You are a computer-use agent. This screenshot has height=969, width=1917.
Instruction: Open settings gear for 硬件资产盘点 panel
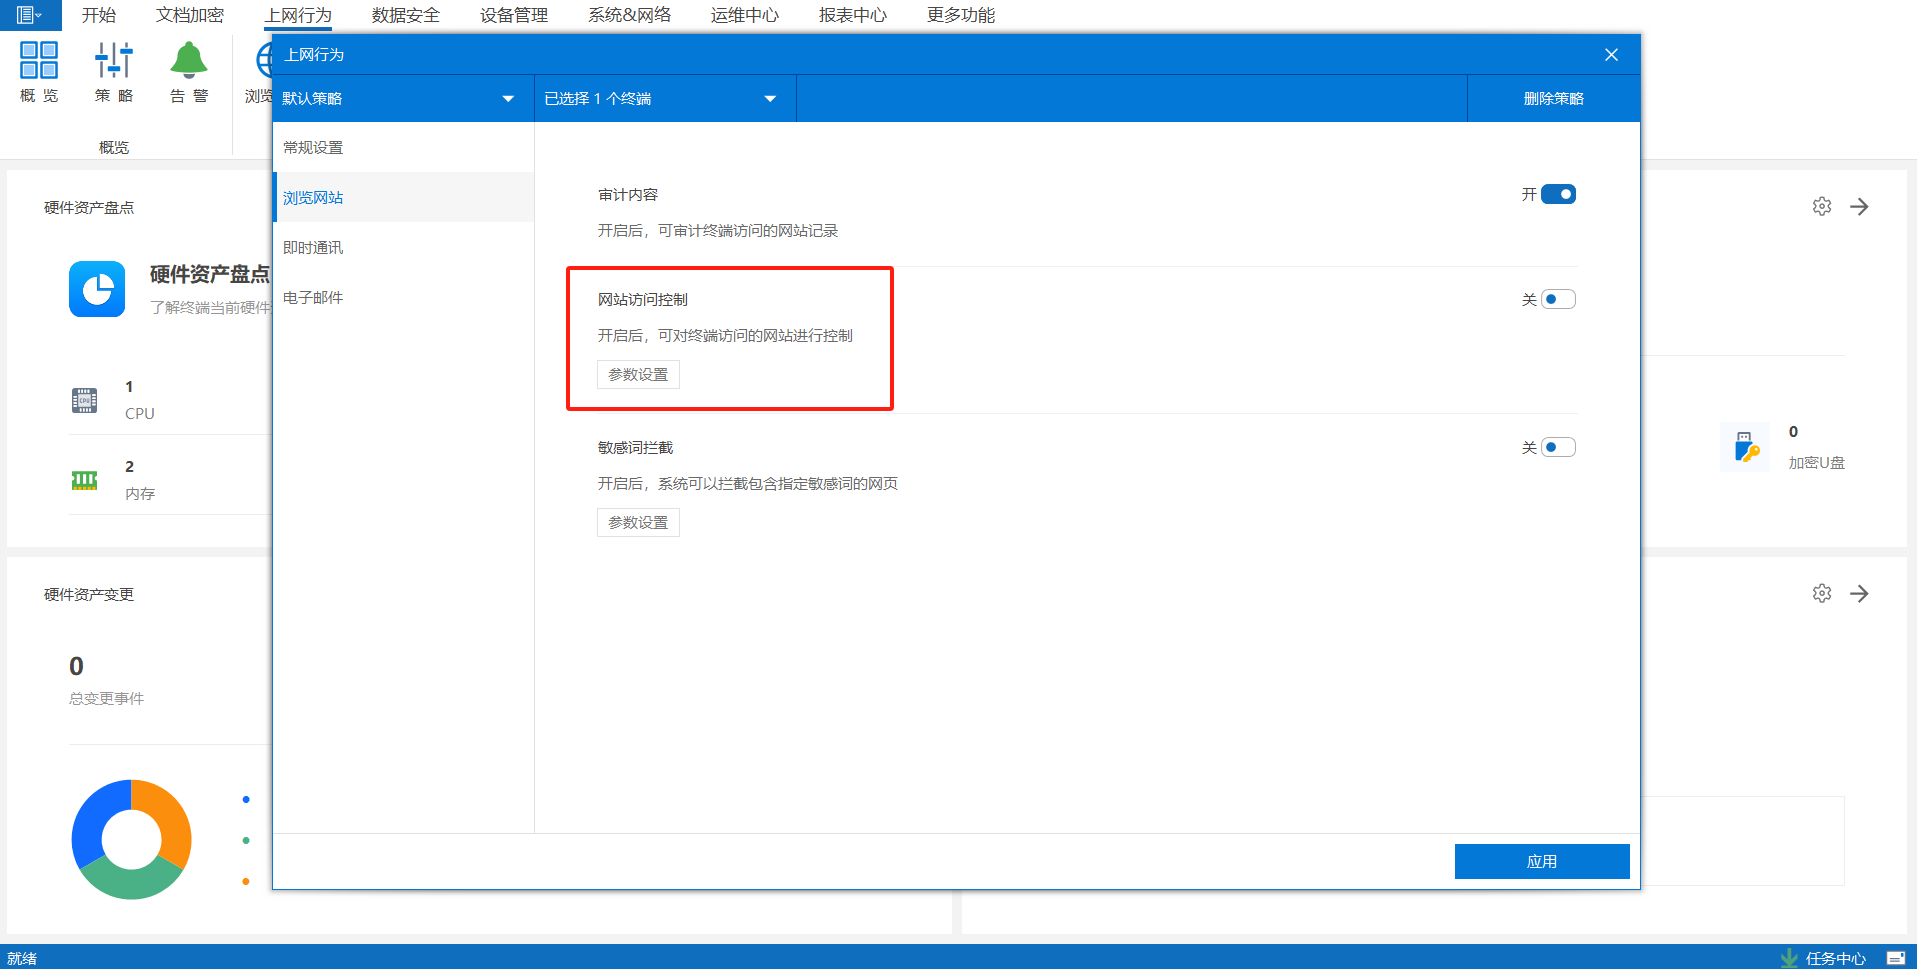coord(1822,207)
